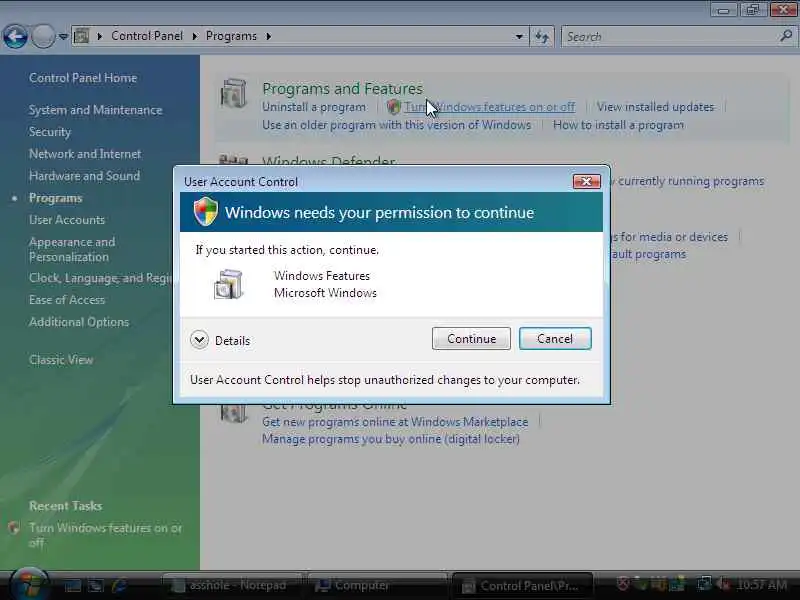Switch to Classic View
The height and width of the screenshot is (600, 800).
point(61,360)
